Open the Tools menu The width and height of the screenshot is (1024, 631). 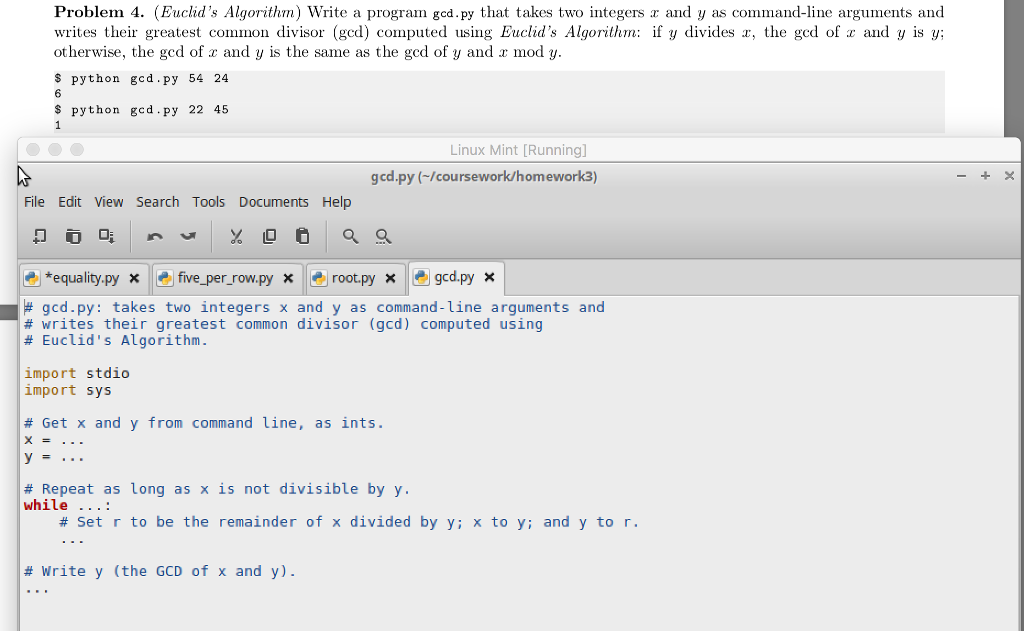click(208, 202)
